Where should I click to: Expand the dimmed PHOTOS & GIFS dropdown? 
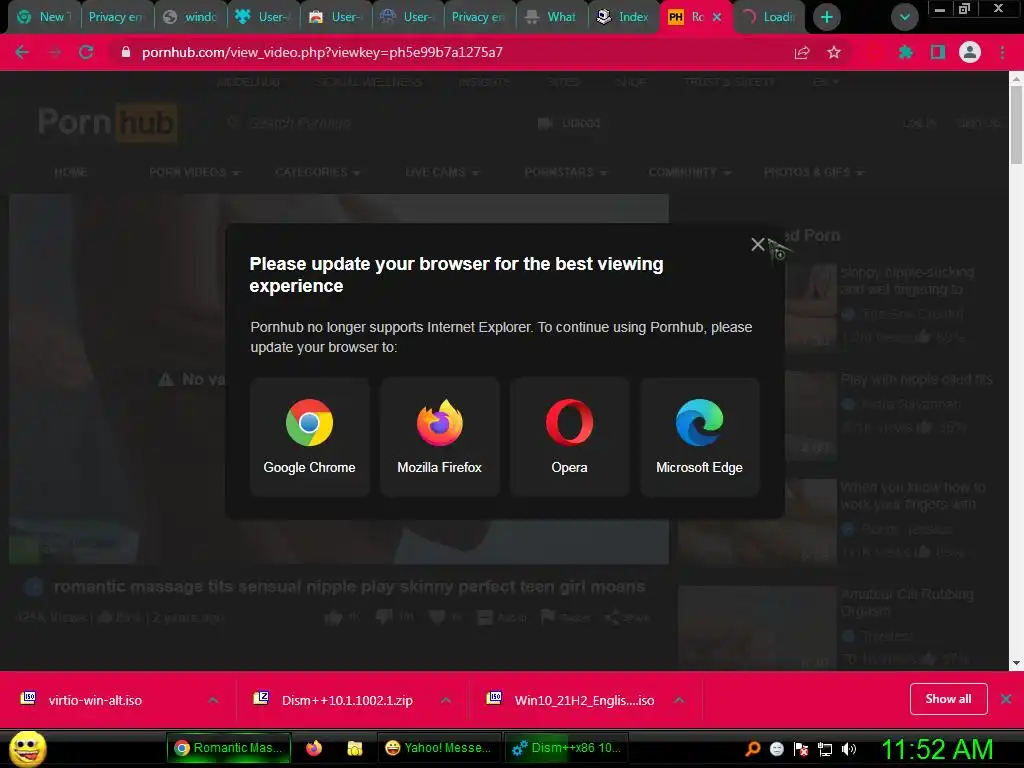tap(814, 172)
